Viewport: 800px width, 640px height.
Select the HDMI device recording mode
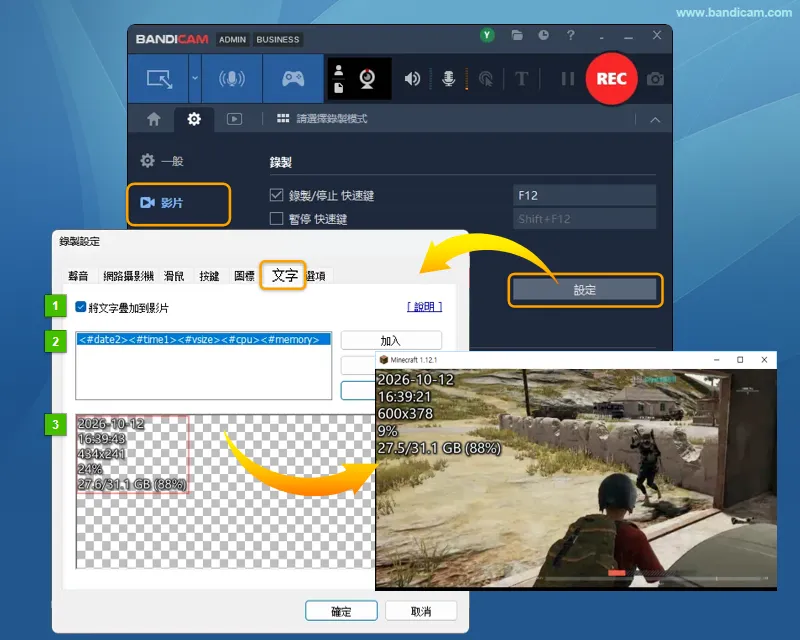tap(232, 79)
